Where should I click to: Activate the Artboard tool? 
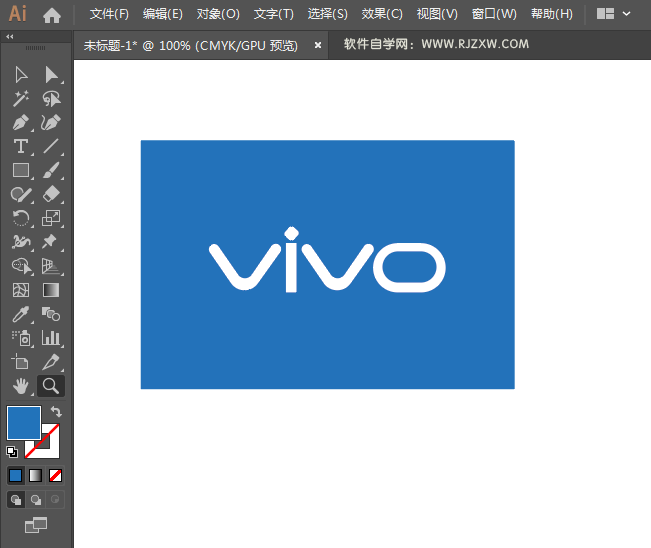point(20,362)
